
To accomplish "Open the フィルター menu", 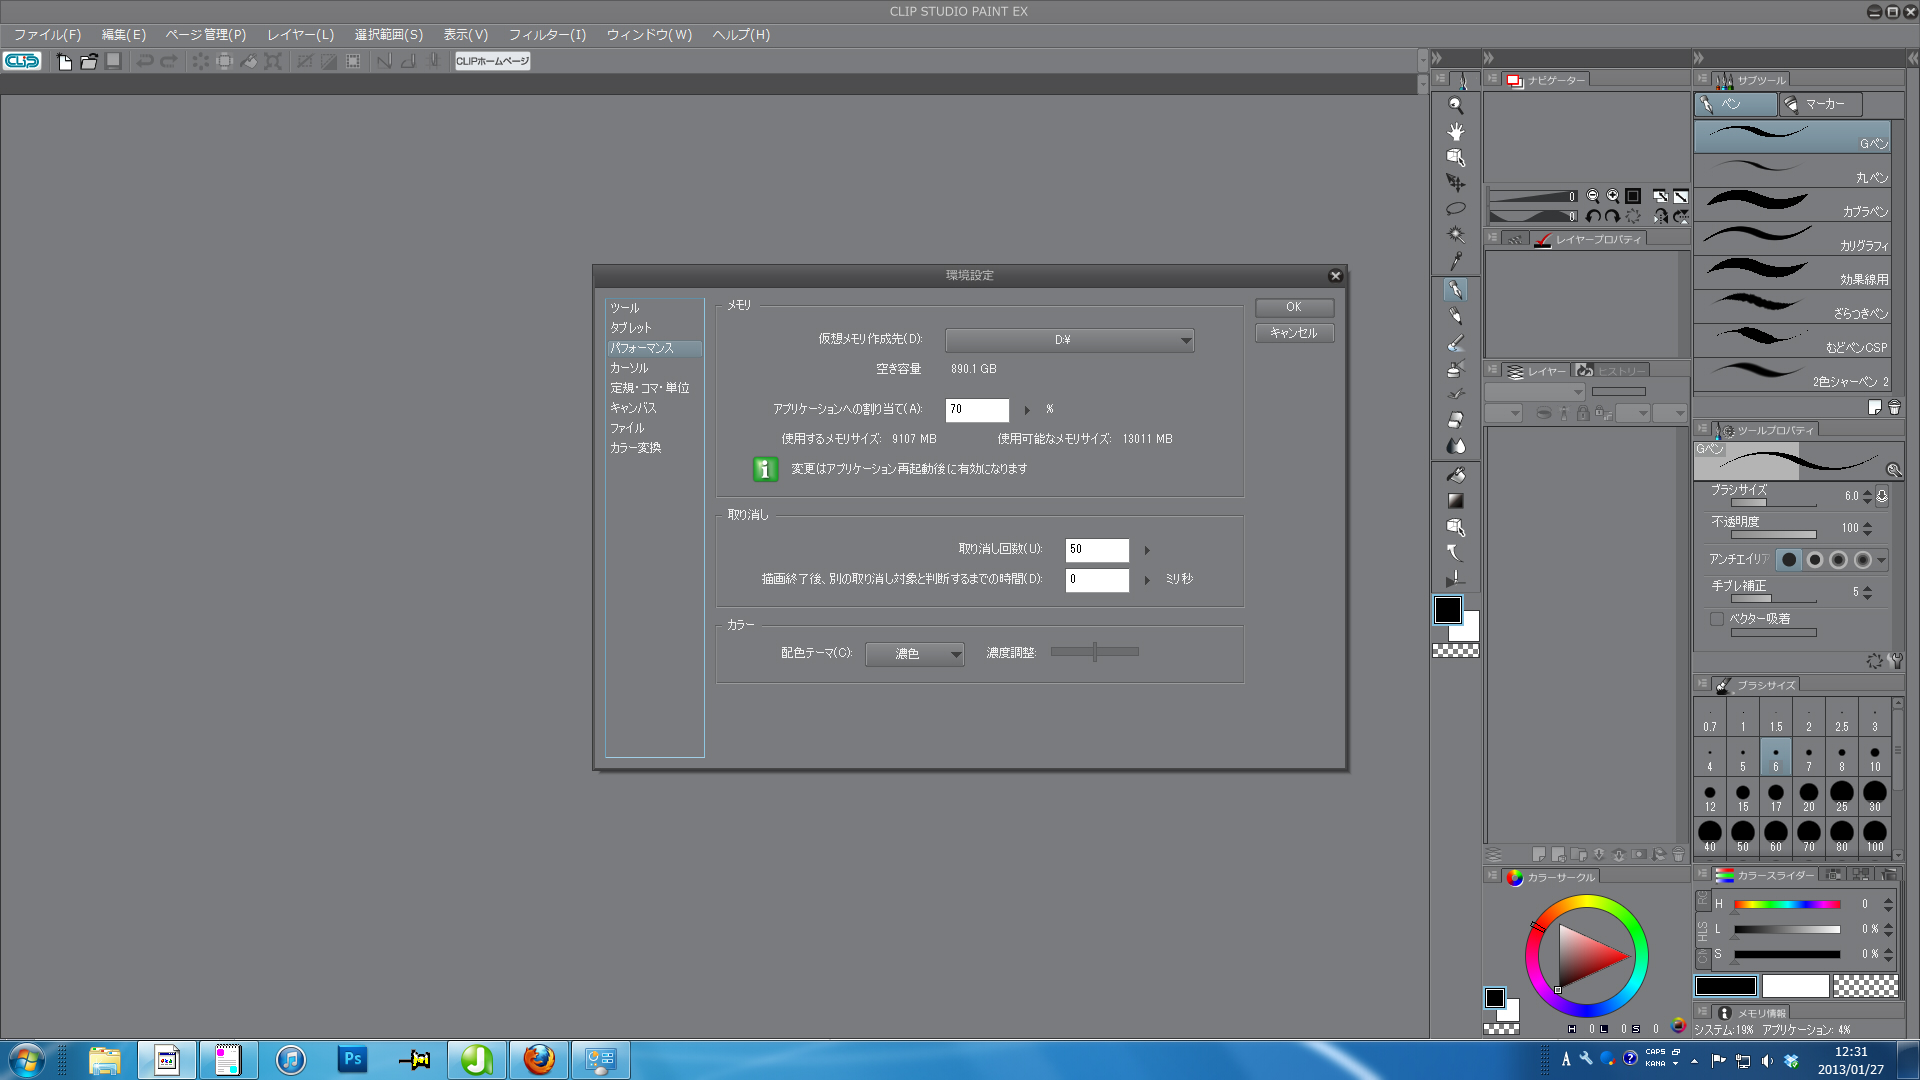I will click(547, 35).
